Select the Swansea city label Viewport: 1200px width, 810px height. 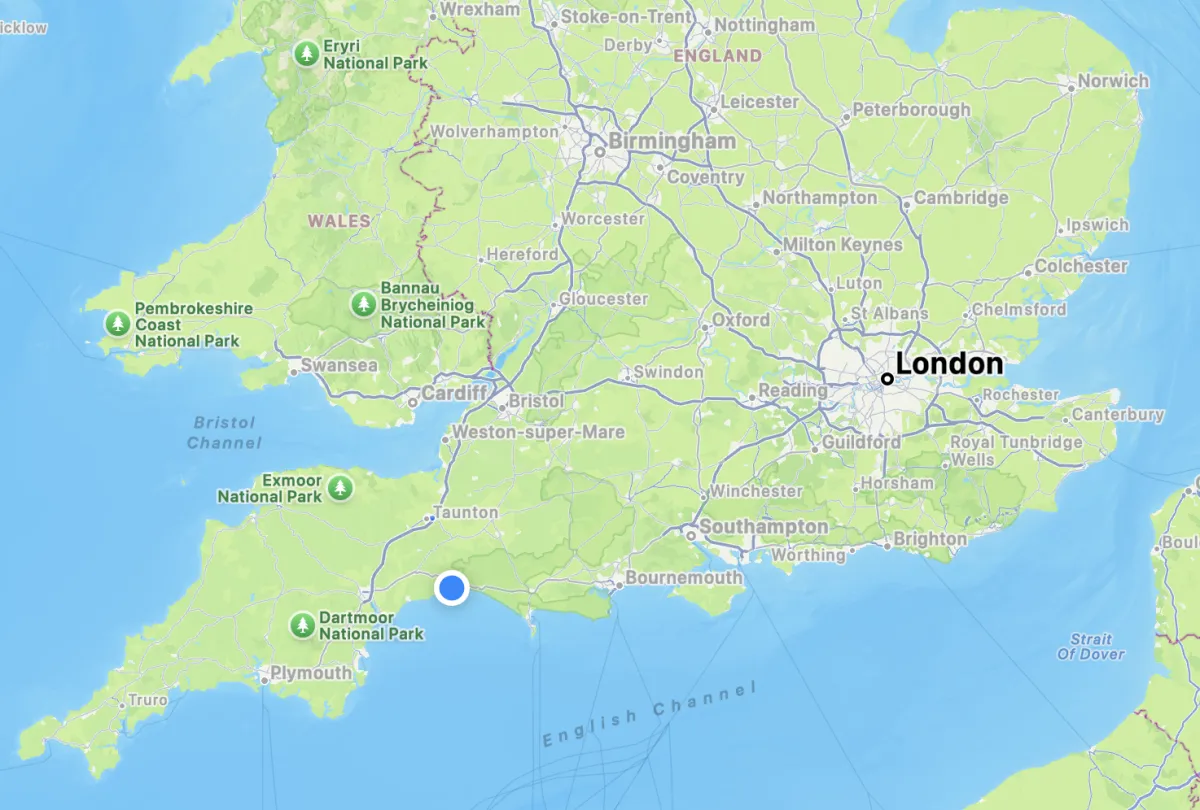(340, 365)
